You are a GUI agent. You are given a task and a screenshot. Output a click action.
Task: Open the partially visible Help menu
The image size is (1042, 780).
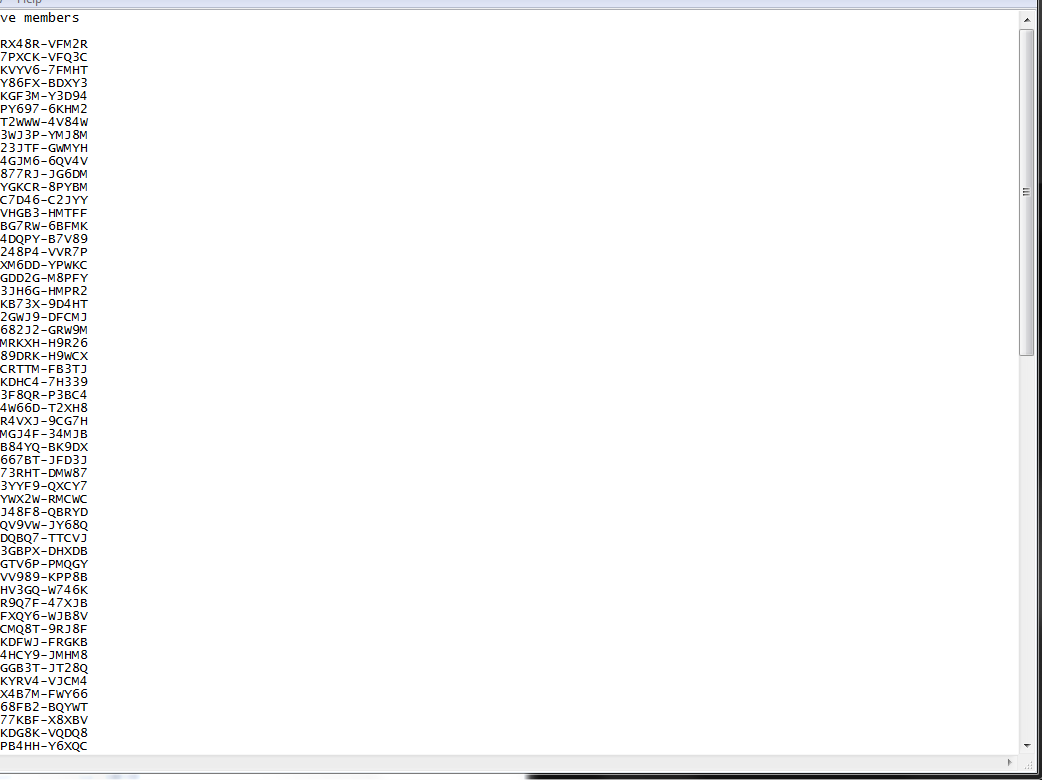tap(29, 3)
